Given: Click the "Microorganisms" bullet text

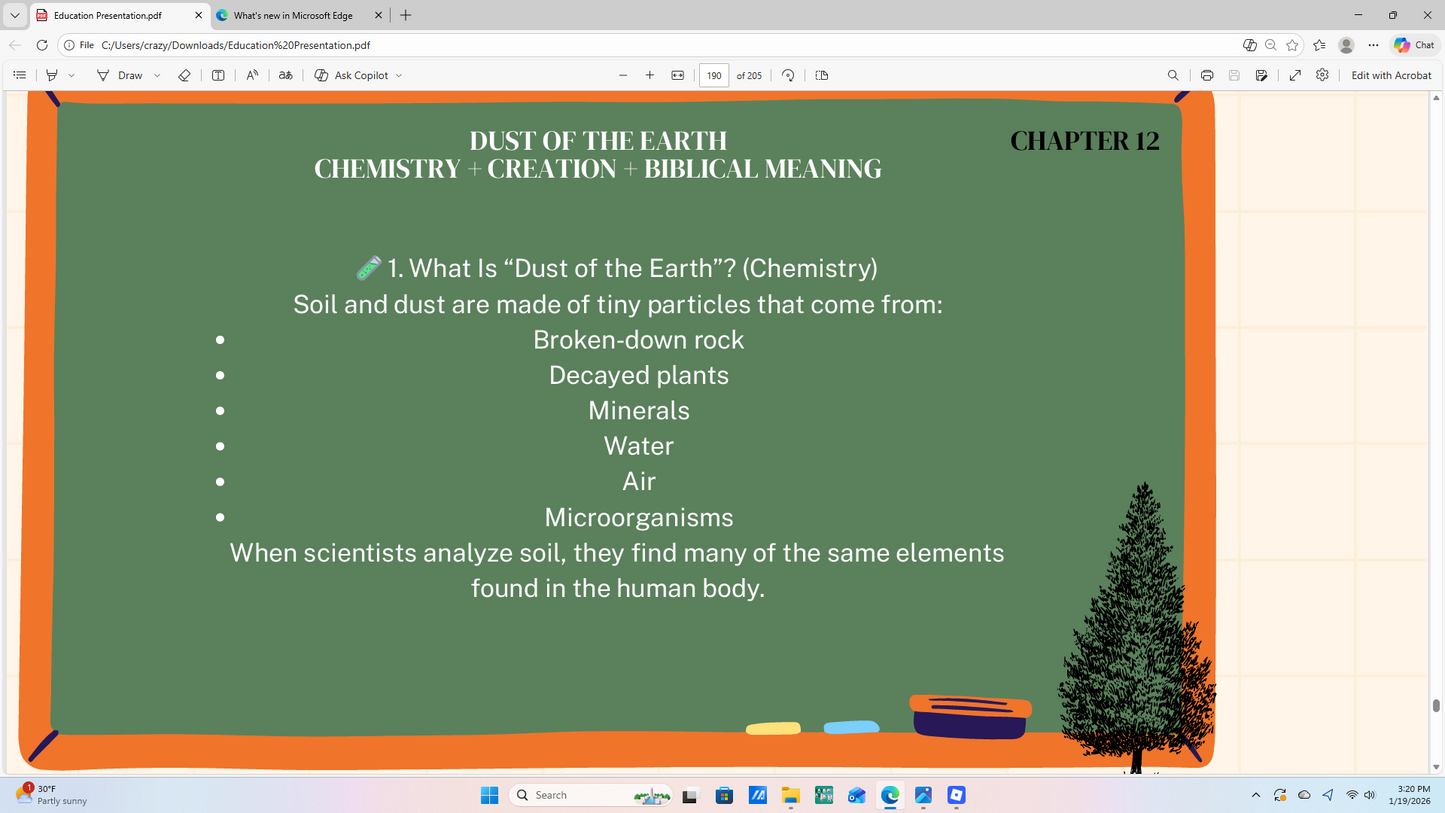Looking at the screenshot, I should click(638, 517).
